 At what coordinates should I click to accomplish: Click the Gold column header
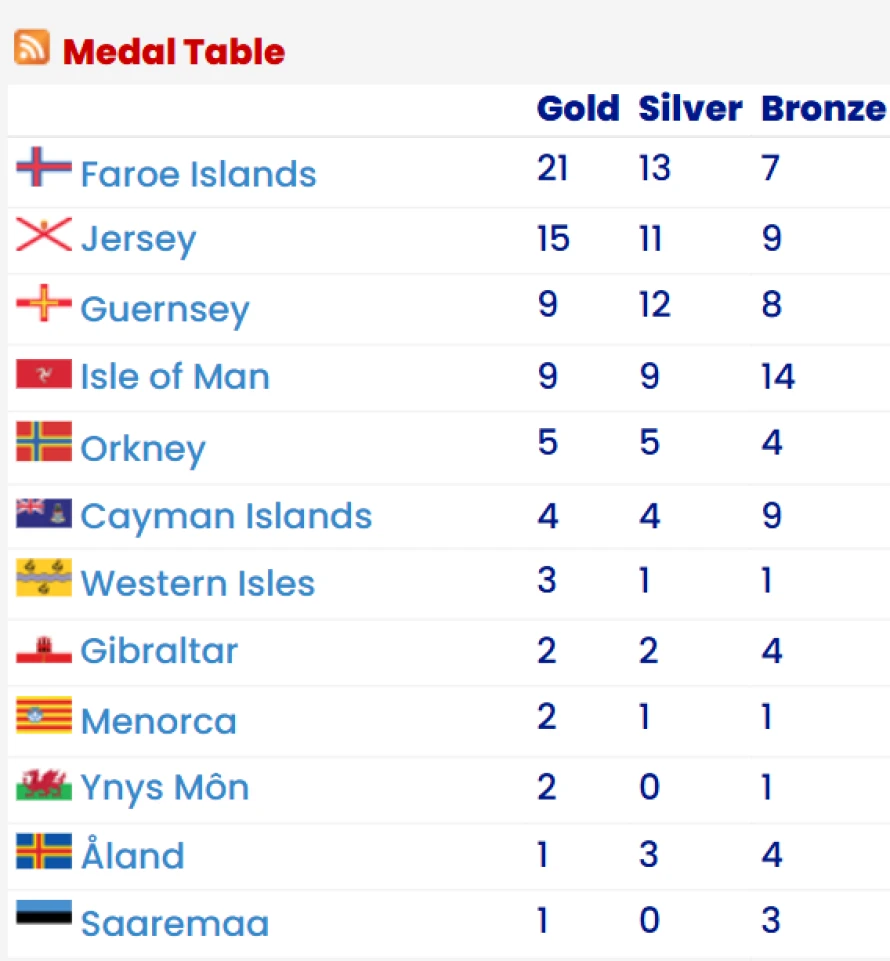[578, 108]
